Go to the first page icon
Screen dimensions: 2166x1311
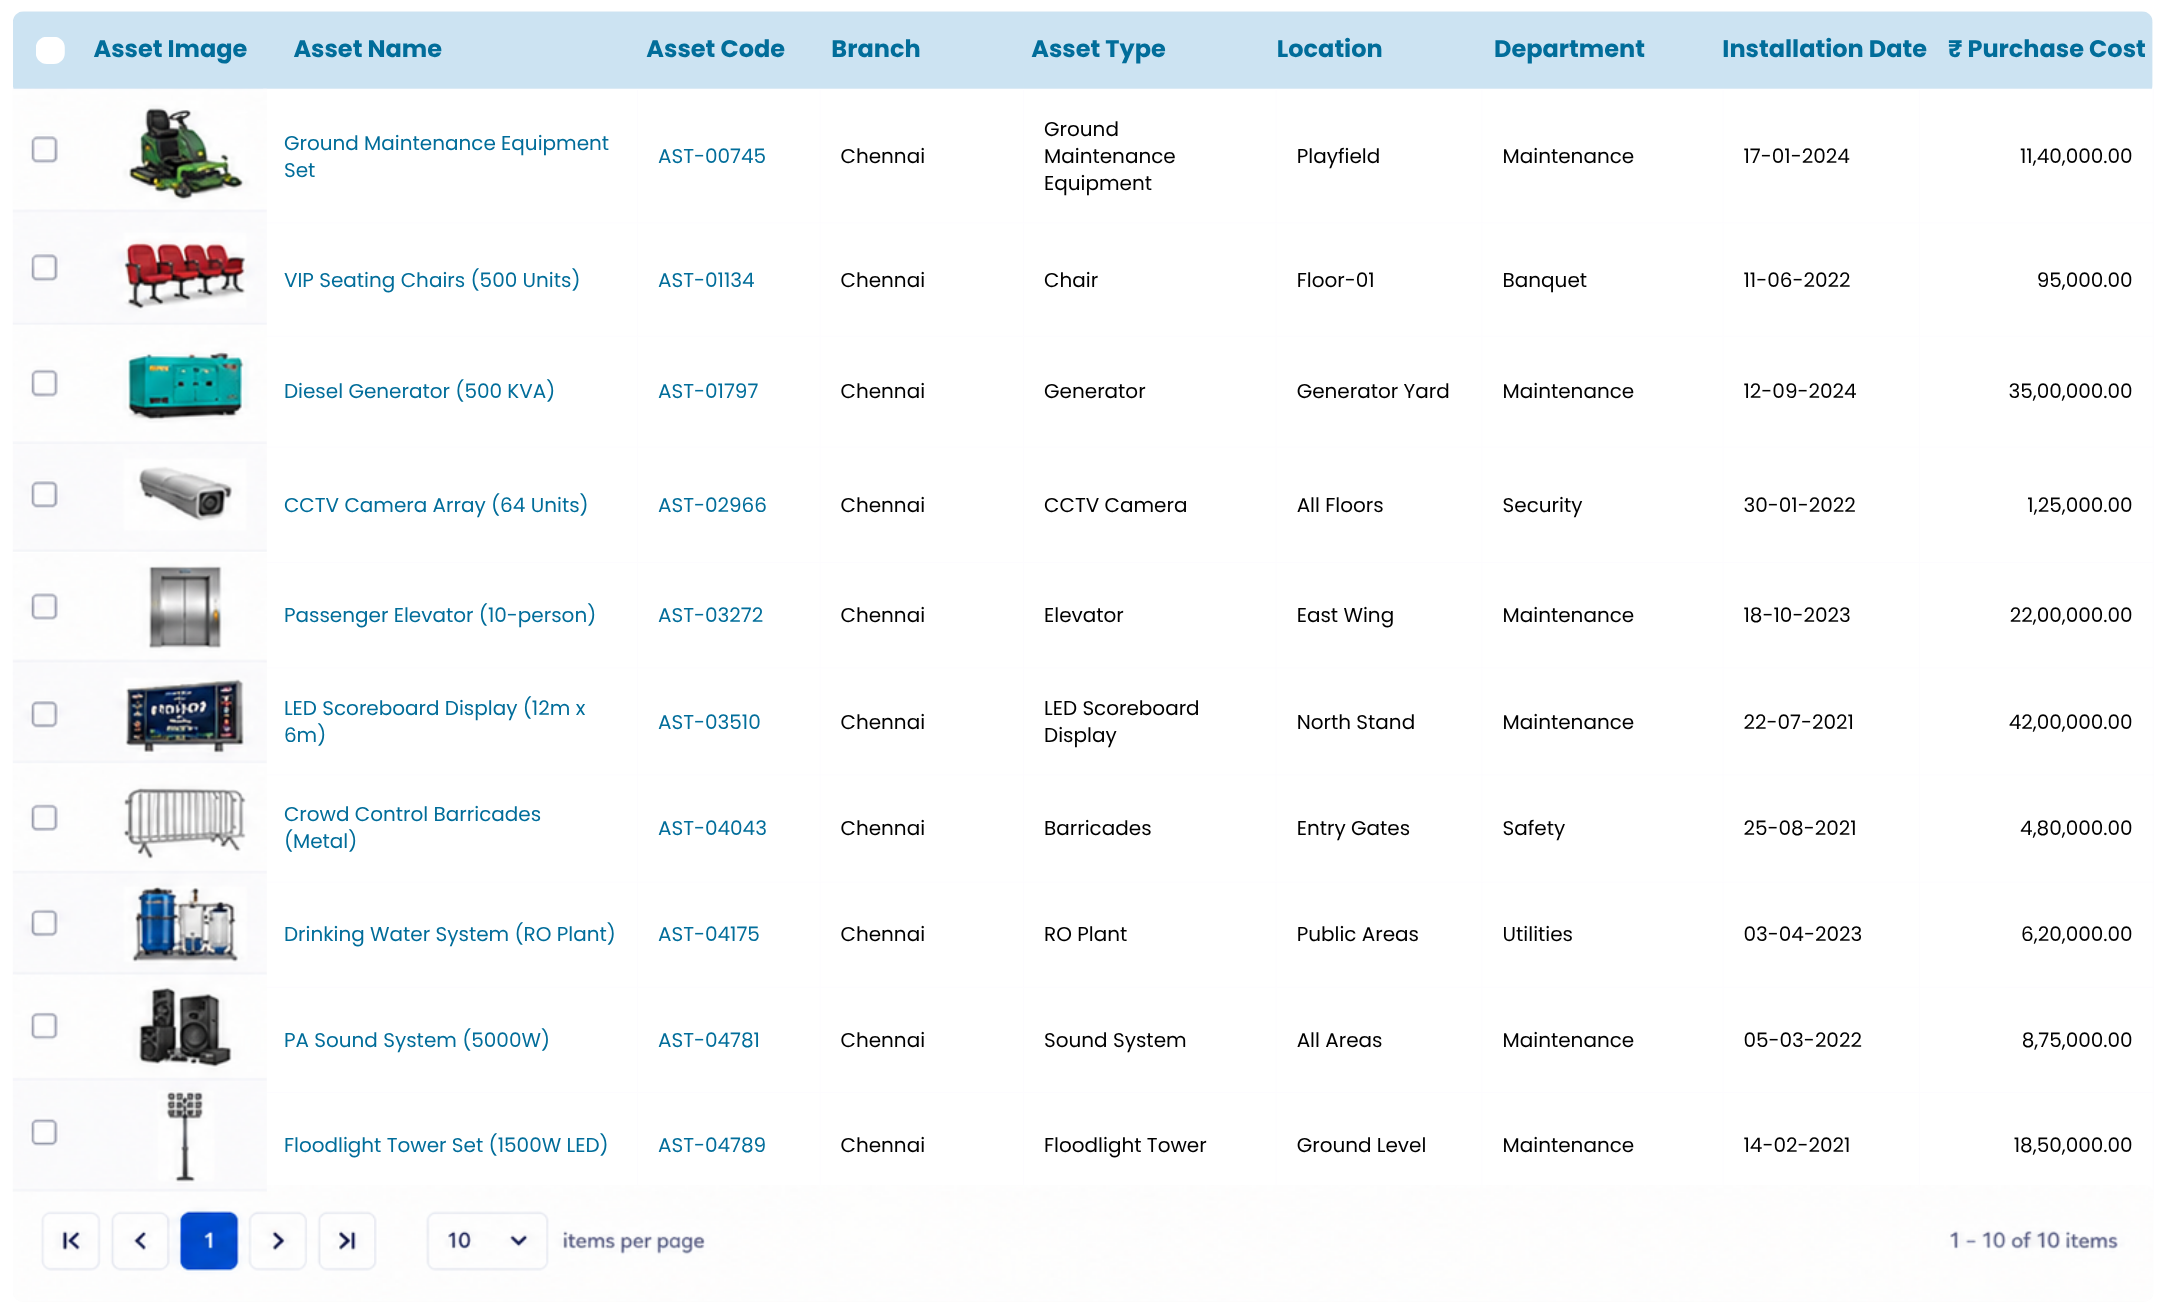coord(71,1240)
